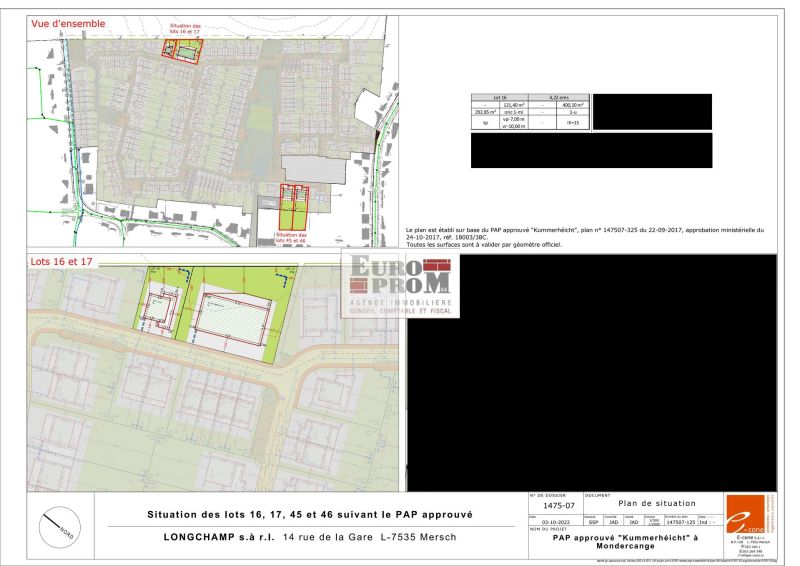Image resolution: width=800 pixels, height=566 pixels.
Task: Click the date '03-10-2022'
Action: pos(556,522)
